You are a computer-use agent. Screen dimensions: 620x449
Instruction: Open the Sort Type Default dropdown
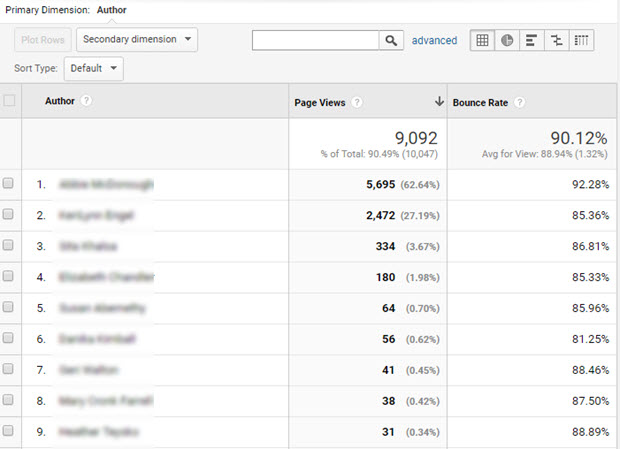(x=94, y=69)
